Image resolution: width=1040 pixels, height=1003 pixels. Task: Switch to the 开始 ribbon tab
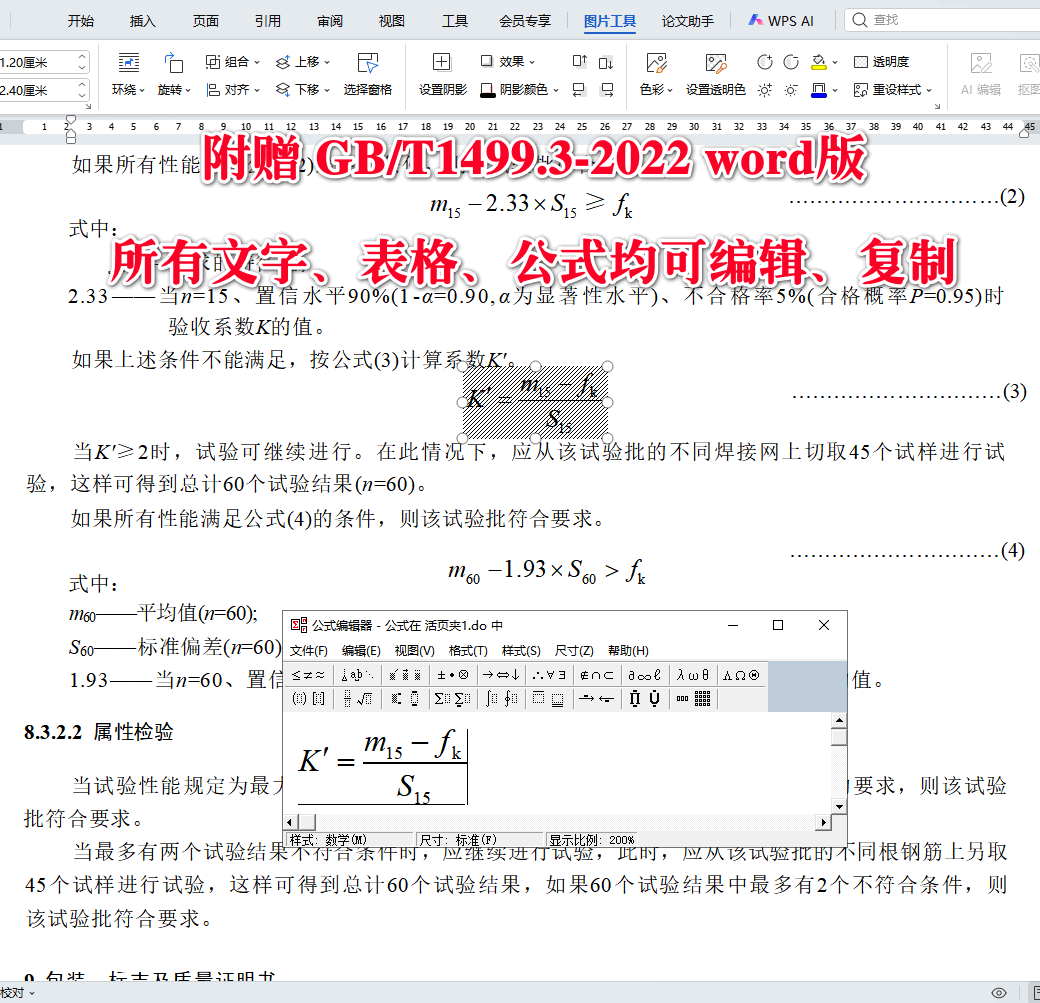click(x=80, y=21)
